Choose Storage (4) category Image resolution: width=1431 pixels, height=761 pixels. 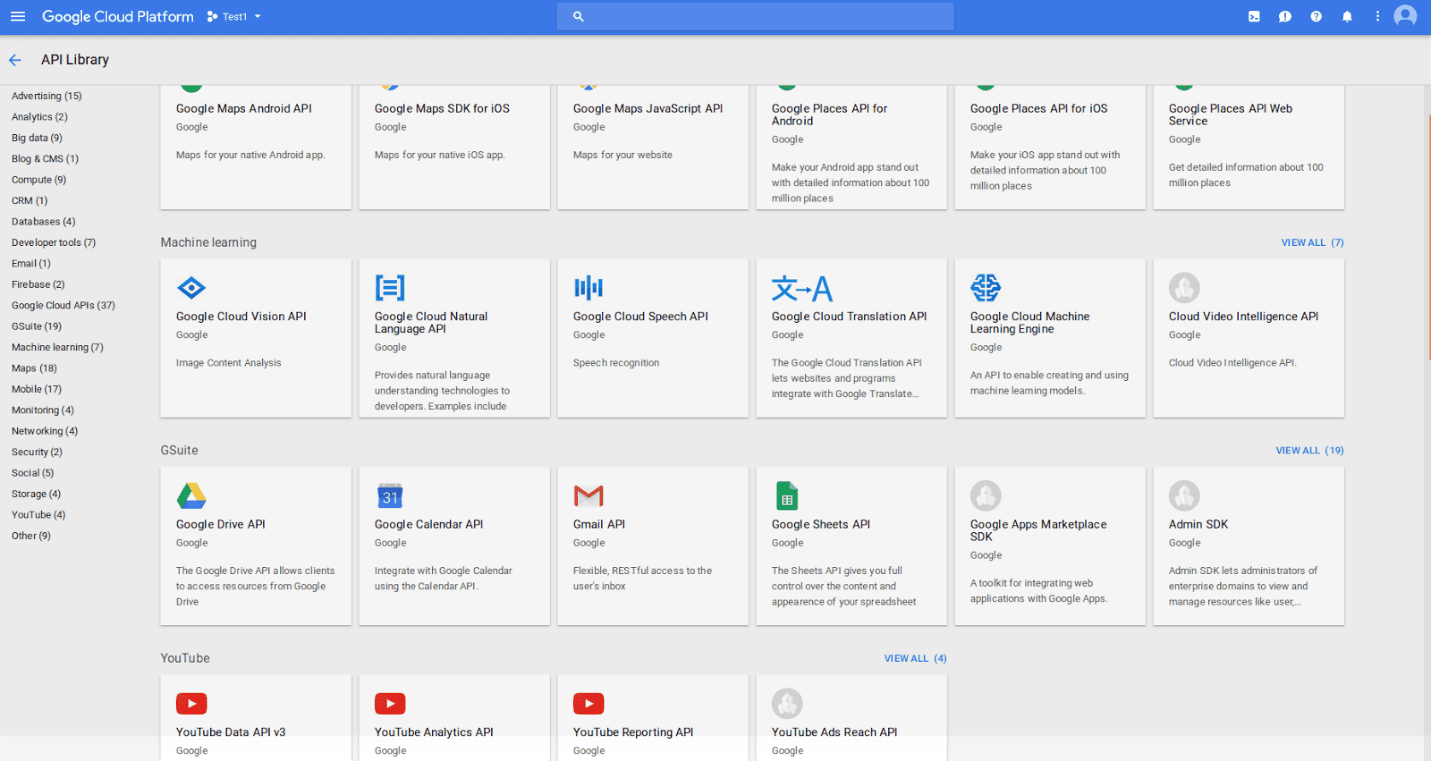coord(36,495)
